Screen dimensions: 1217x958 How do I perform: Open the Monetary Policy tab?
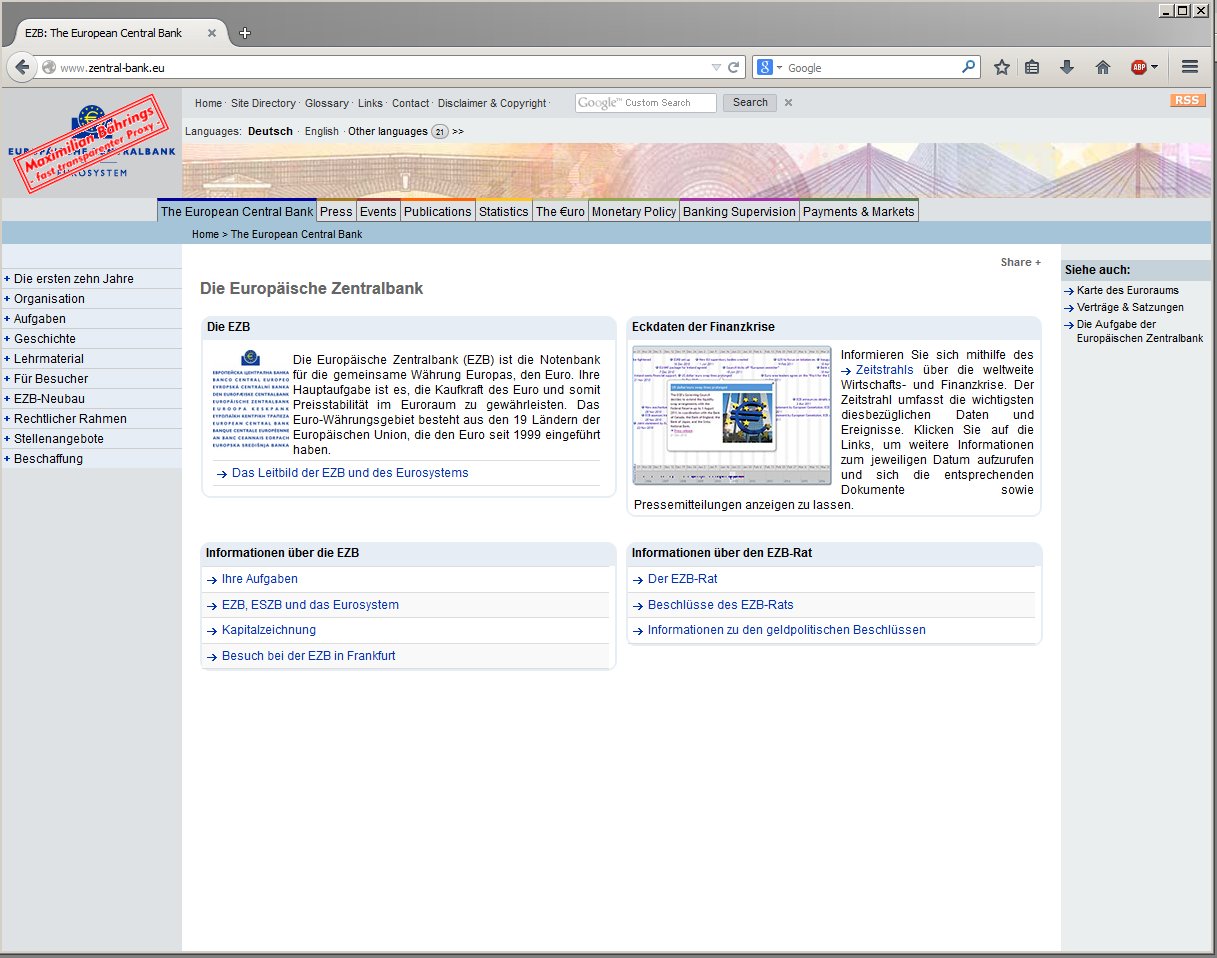[x=633, y=211]
